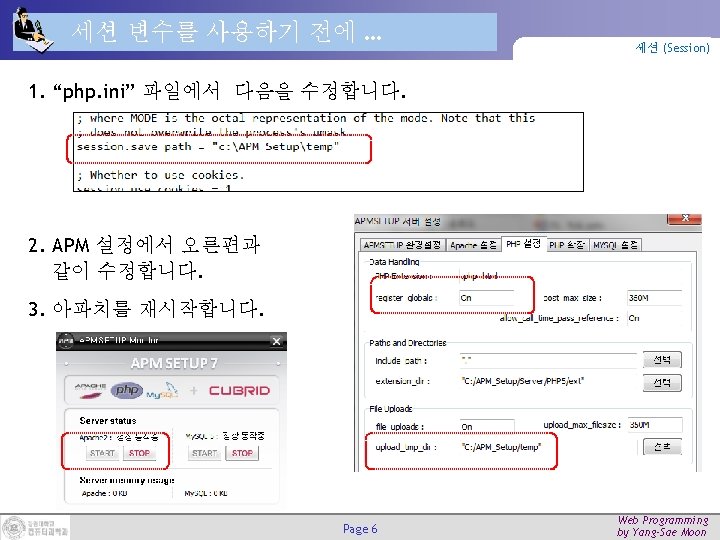720x540 pixels.
Task: Click the file uploads On field
Action: pos(486,427)
